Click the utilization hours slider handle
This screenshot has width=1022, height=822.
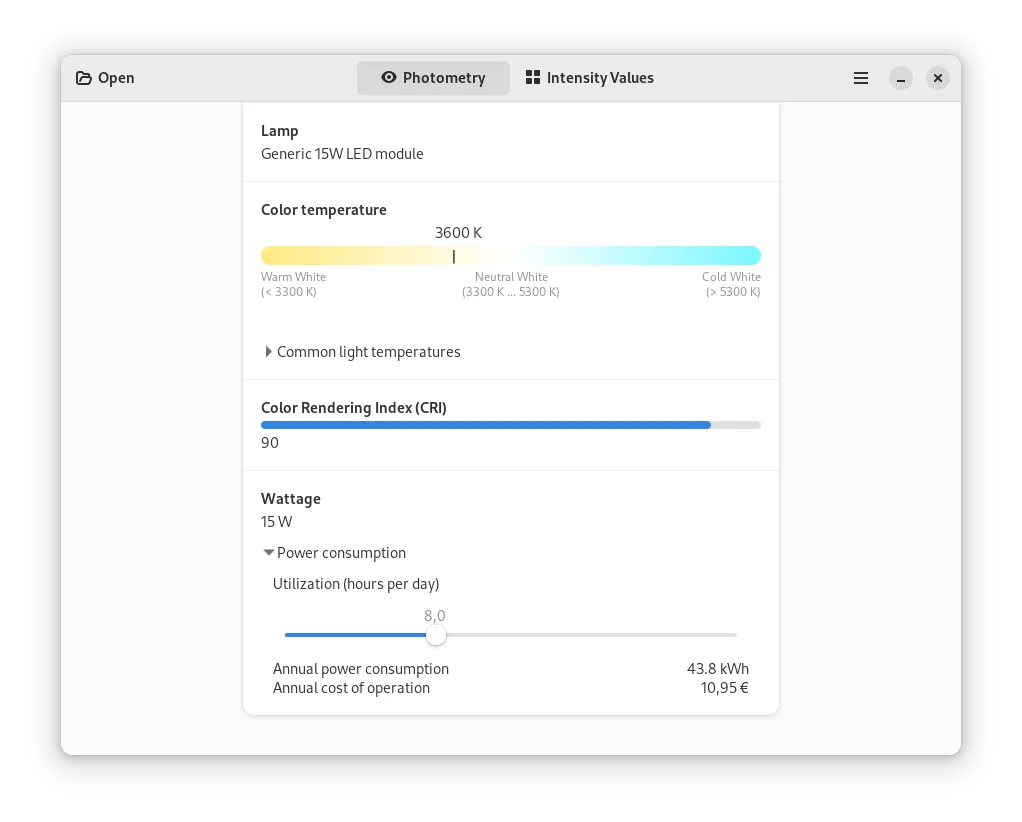[436, 635]
